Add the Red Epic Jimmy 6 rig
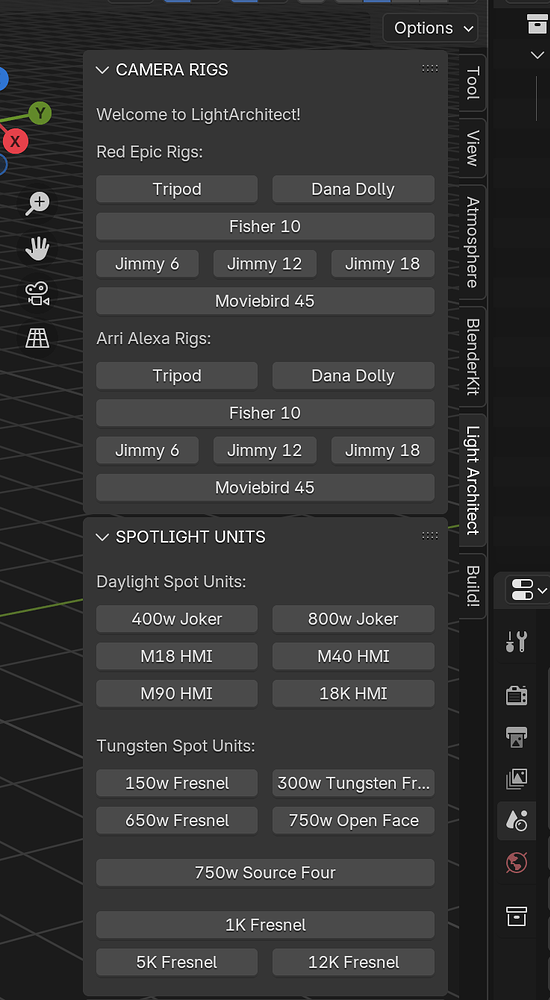 [x=147, y=264]
